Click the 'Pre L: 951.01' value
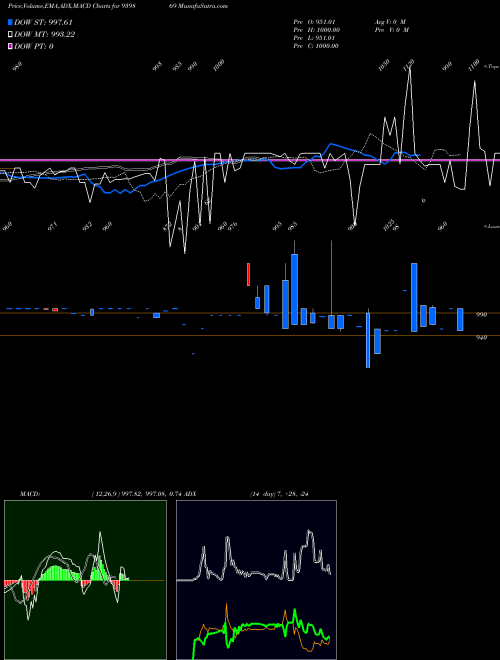This screenshot has width=500, height=660. coord(314,38)
